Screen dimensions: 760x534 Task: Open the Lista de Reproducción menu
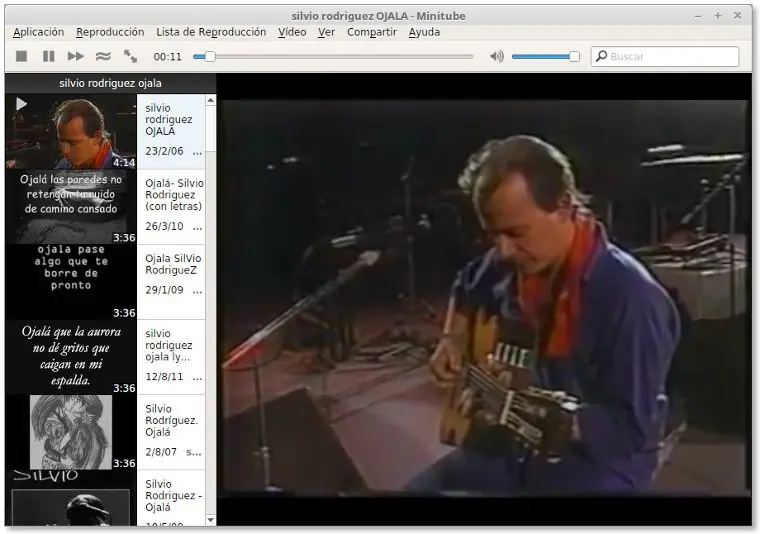[x=211, y=32]
